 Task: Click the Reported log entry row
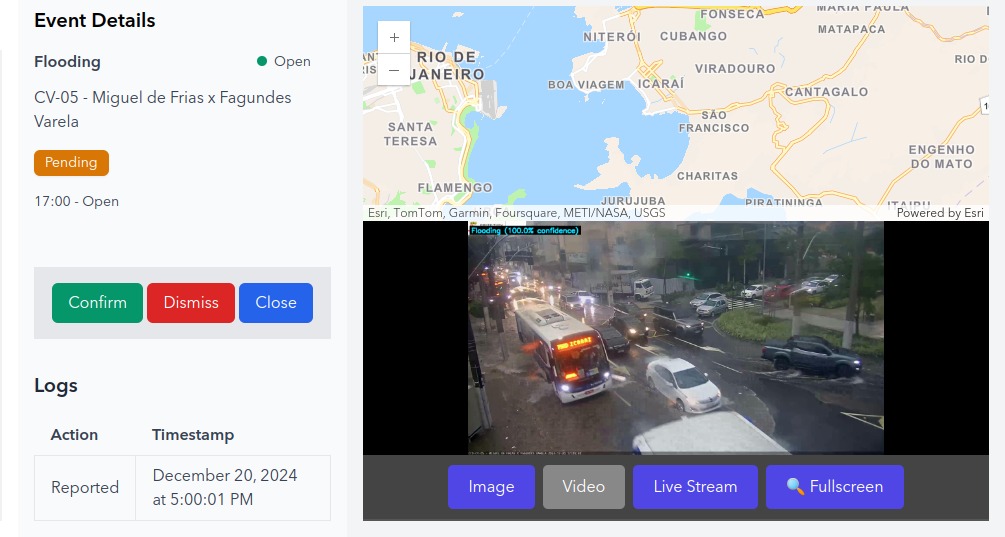point(183,488)
